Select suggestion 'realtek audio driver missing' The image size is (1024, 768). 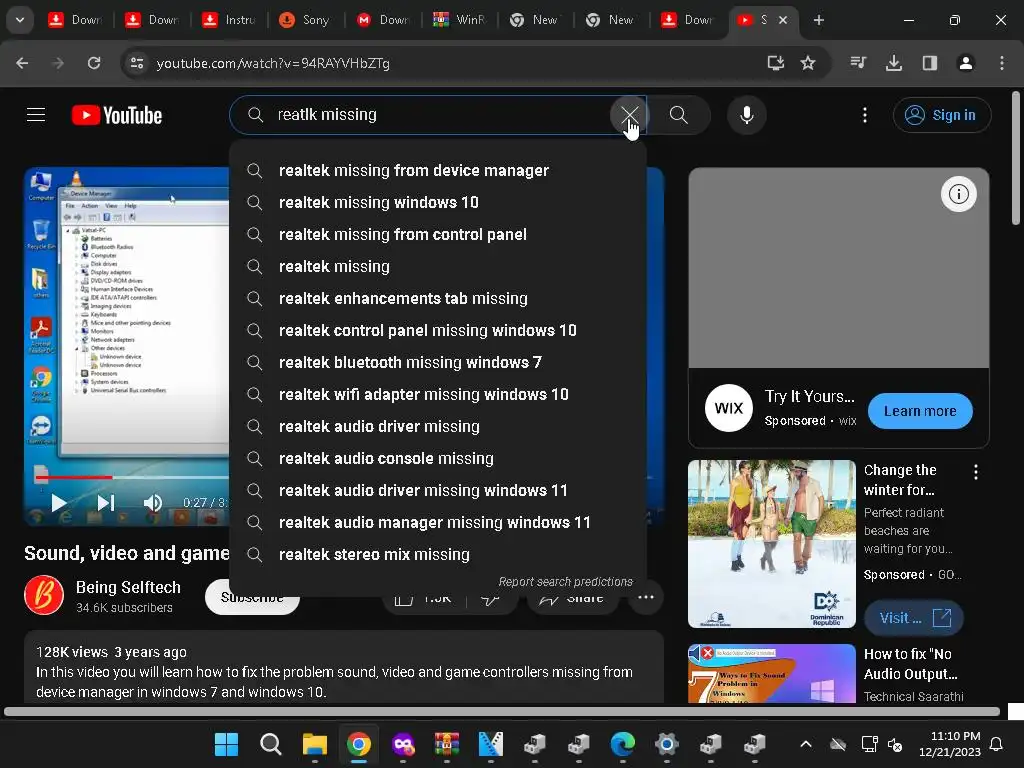coord(438,426)
